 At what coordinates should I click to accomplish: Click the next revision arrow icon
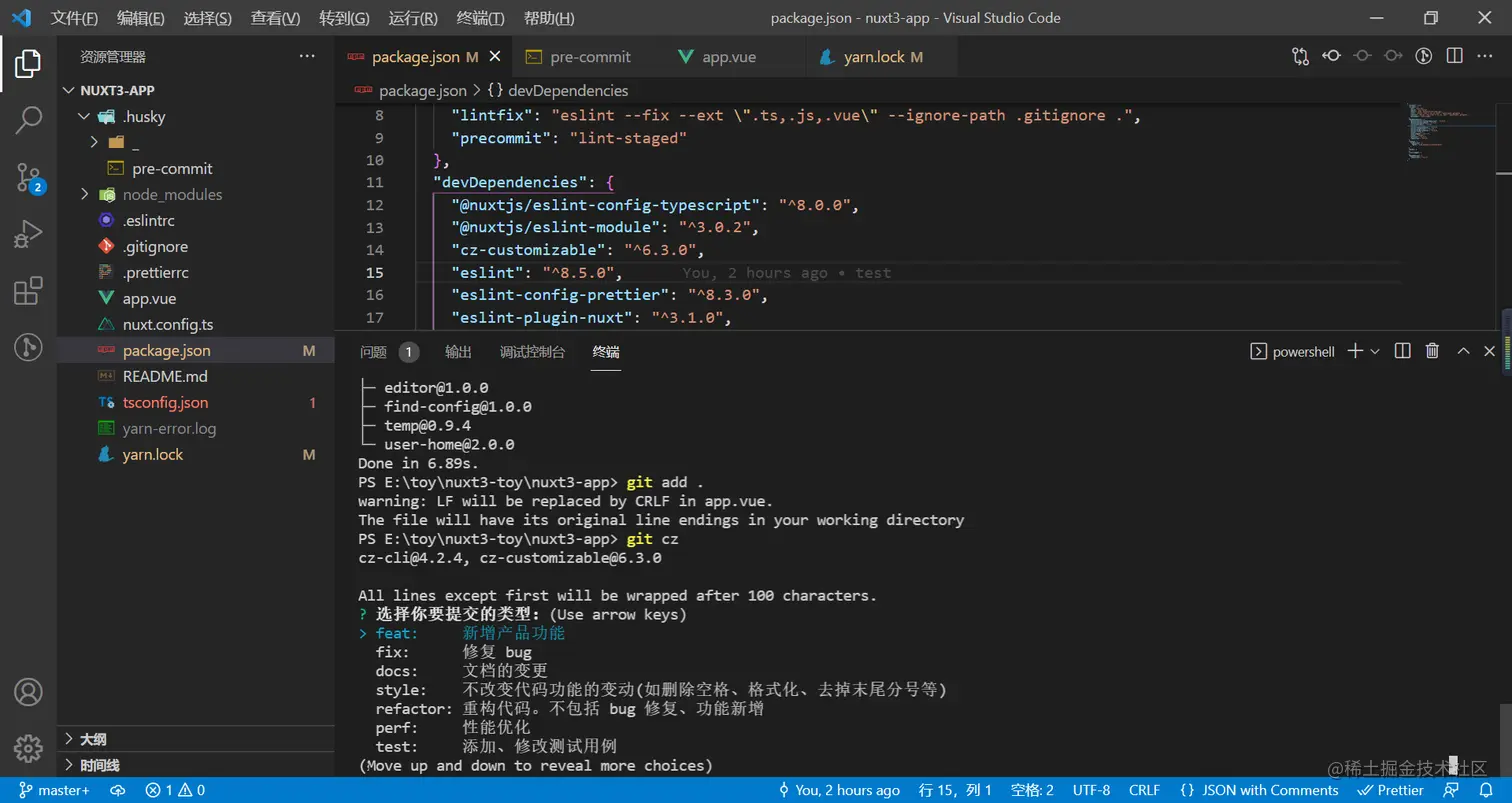(1393, 57)
